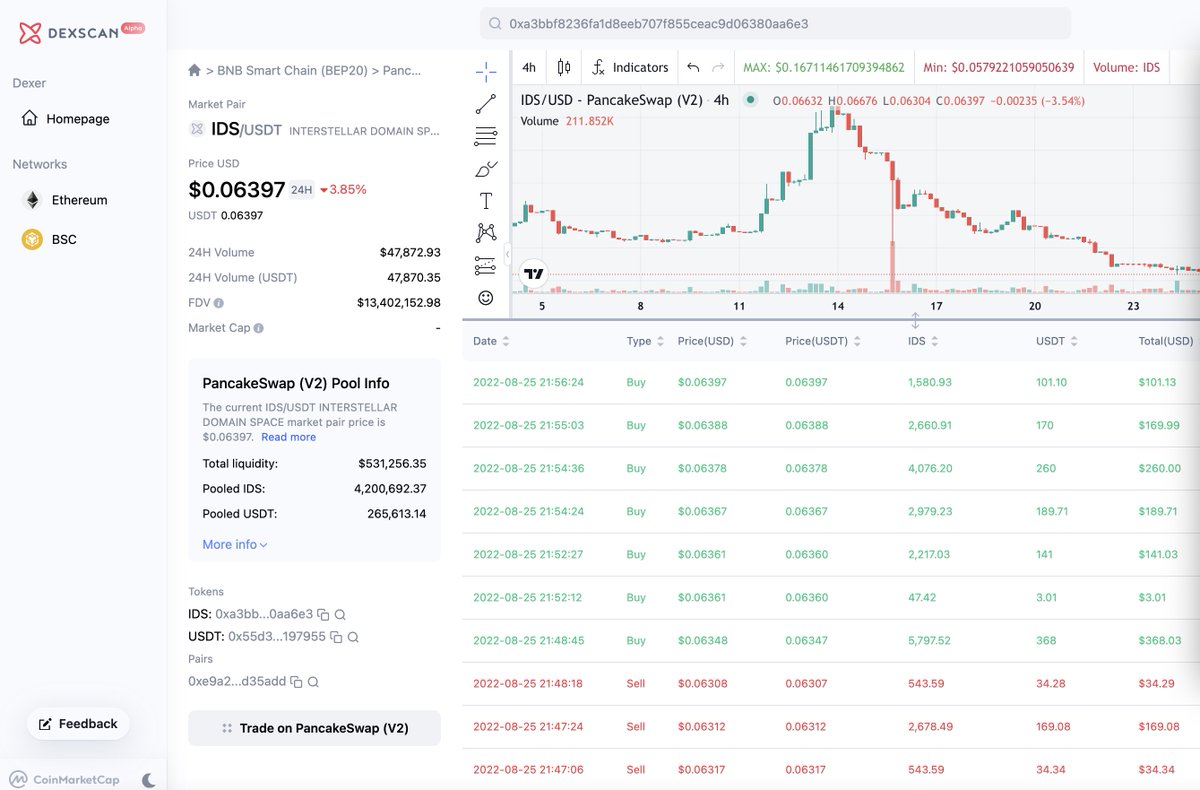
Task: Open the emoji icons tool
Action: click(486, 298)
